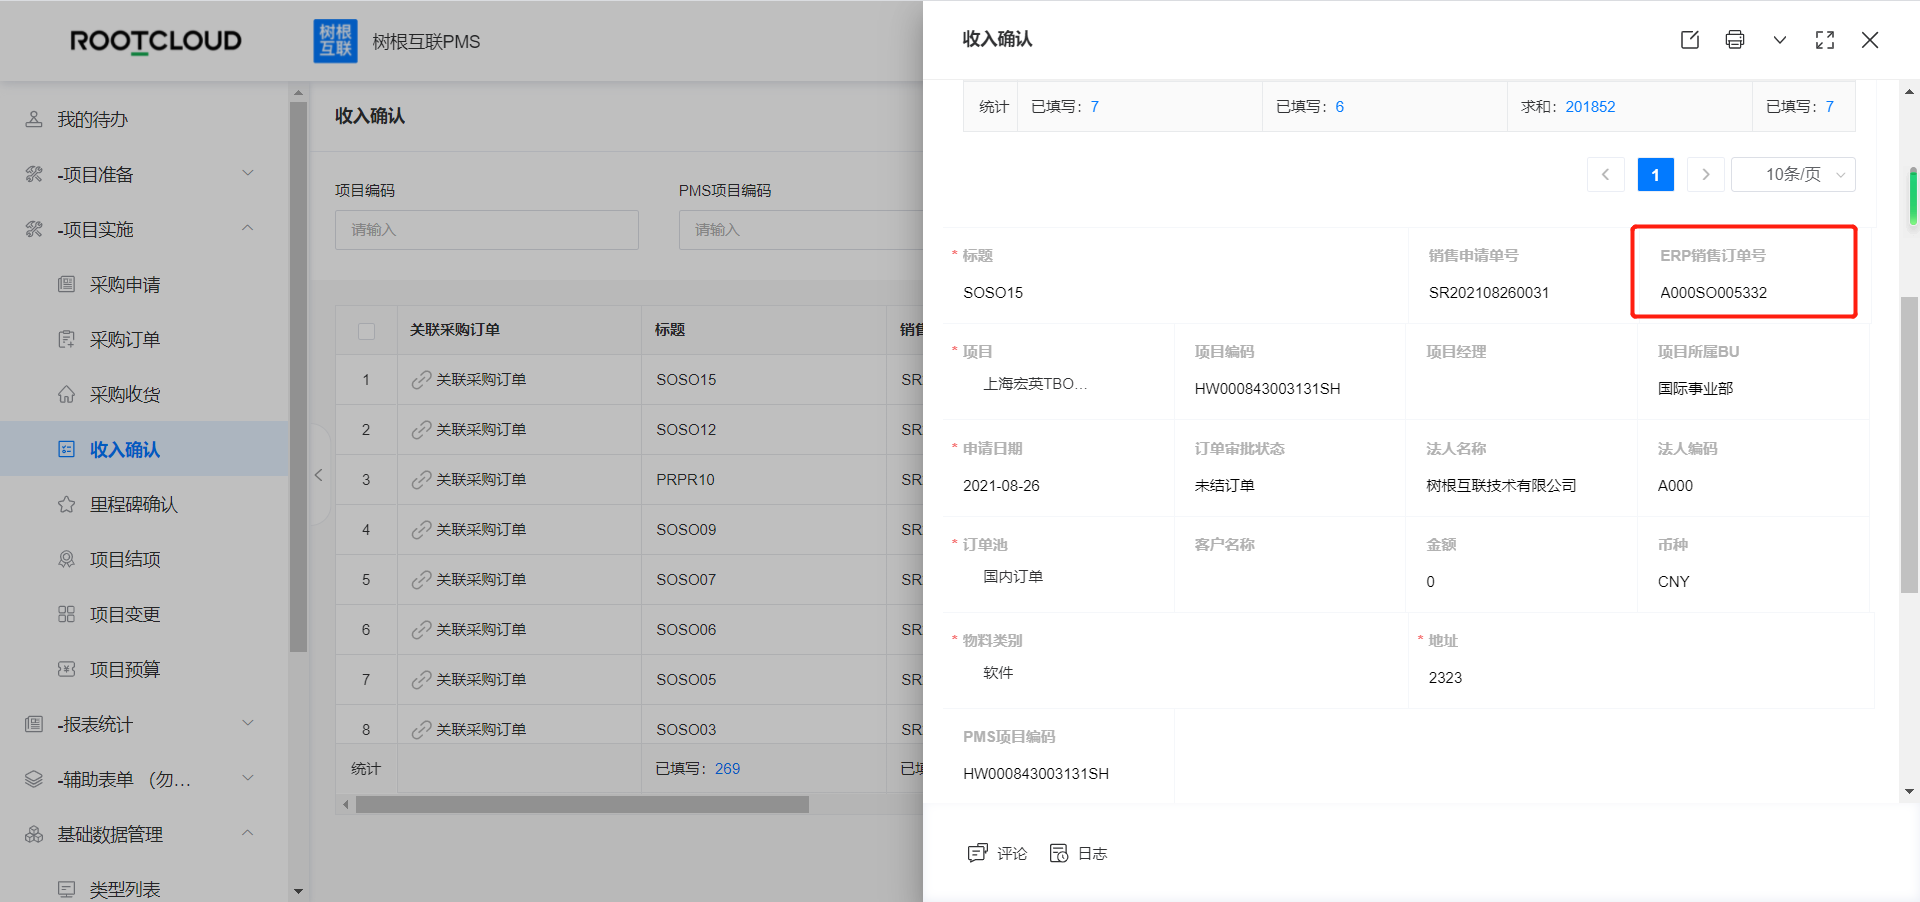
Task: Open 里程碑确认 menu item
Action: click(144, 504)
